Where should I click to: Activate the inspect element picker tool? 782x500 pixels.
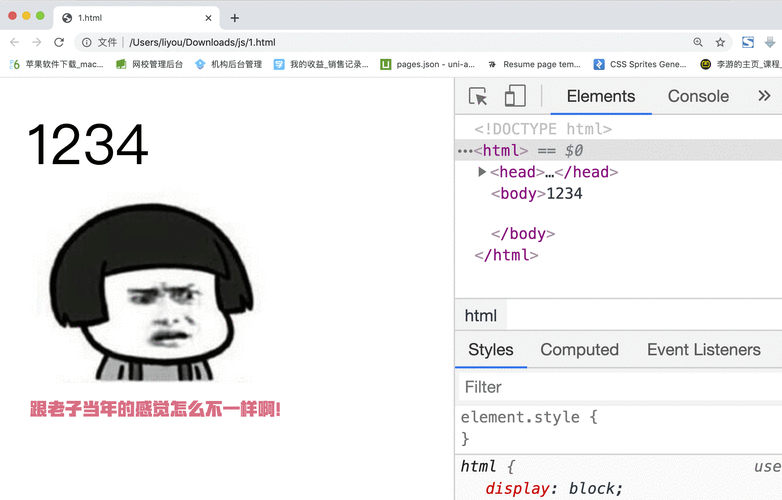[478, 96]
